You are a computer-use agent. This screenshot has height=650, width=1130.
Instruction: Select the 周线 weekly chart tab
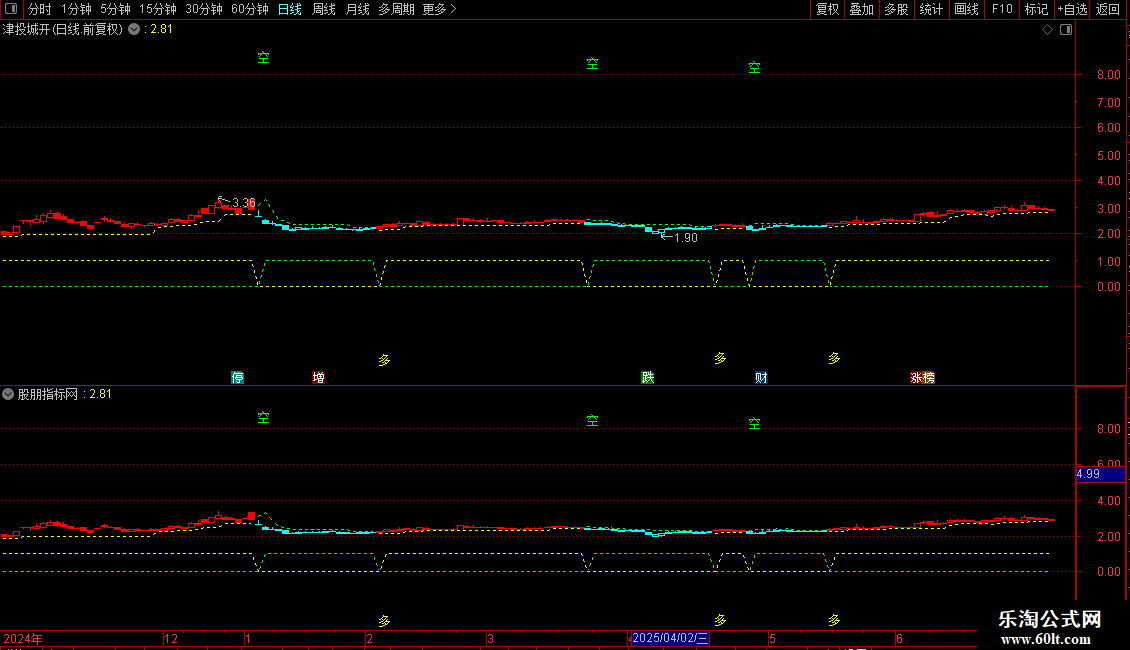point(324,9)
